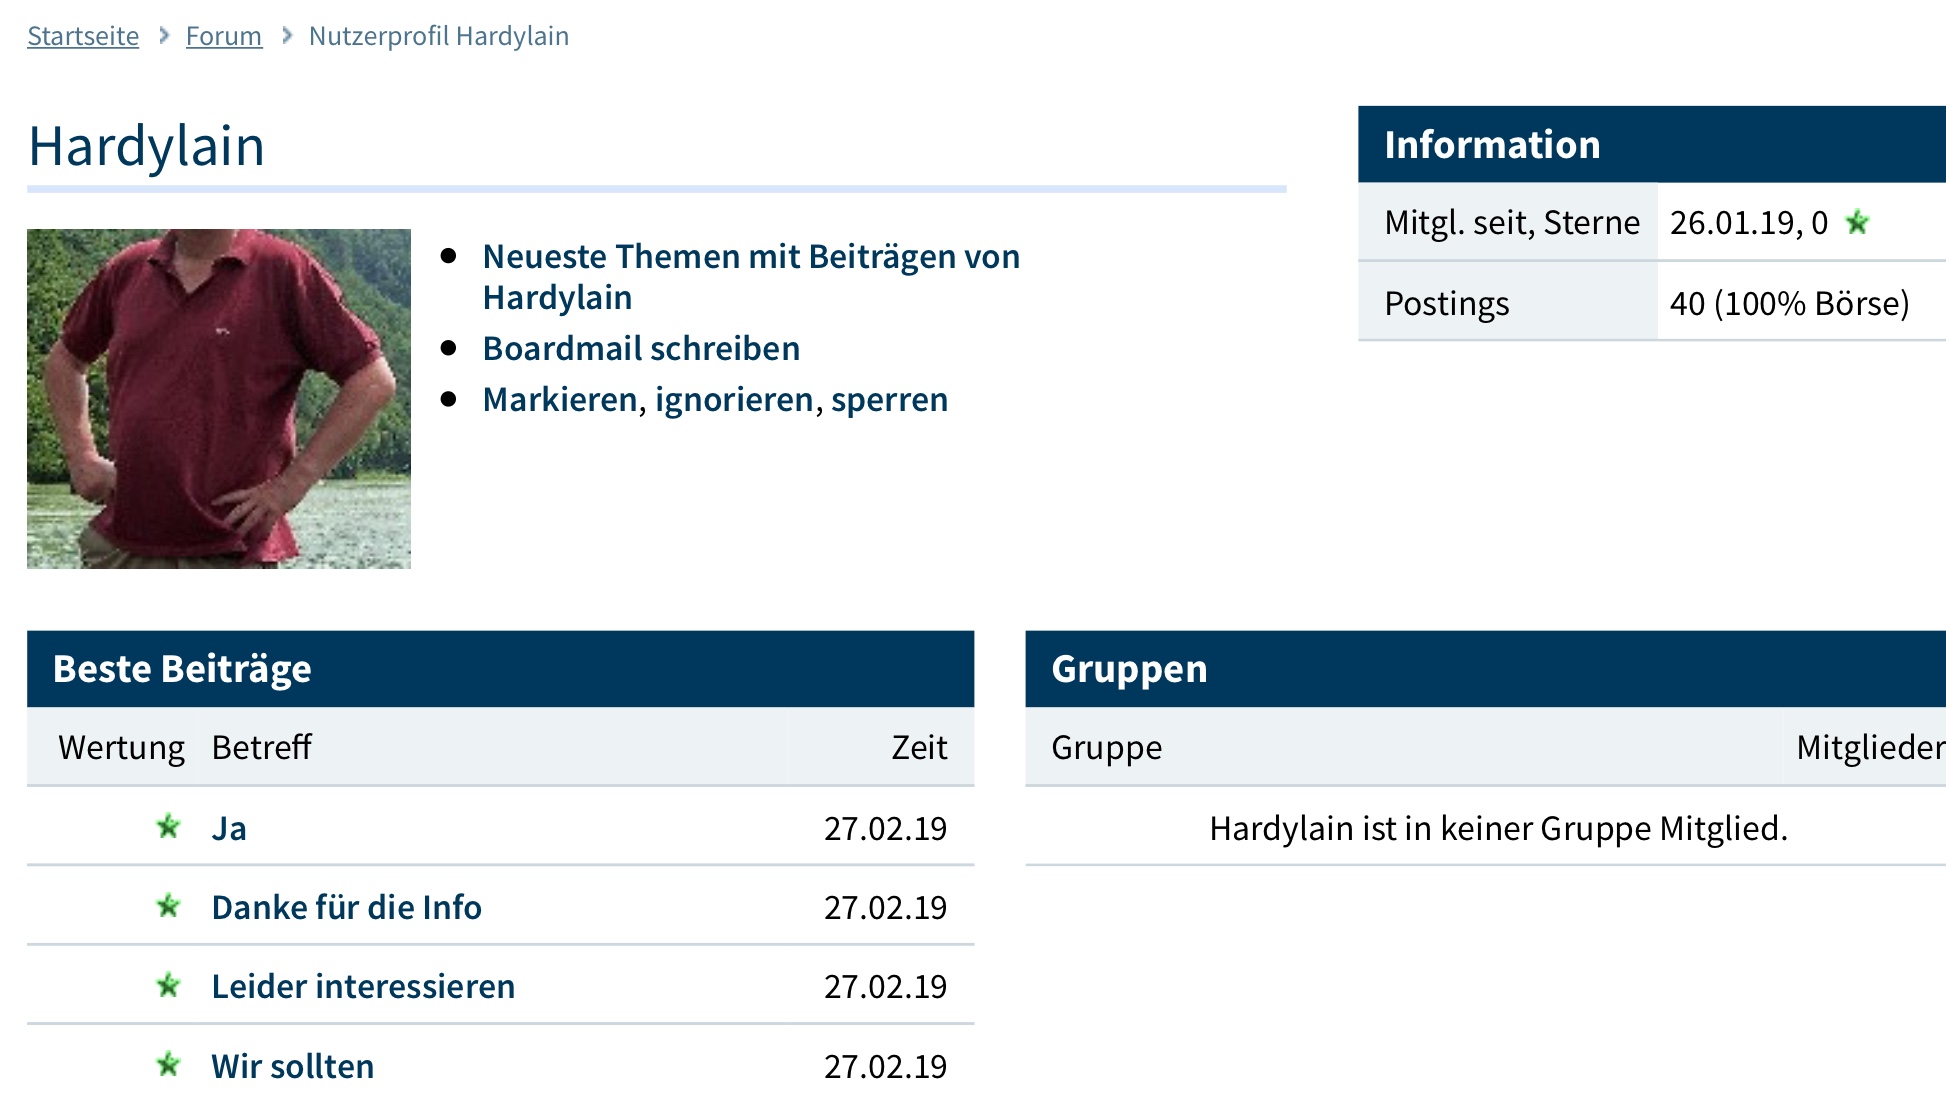1946x1094 pixels.
Task: Click the chevron after "Startseite"
Action: pos(163,35)
